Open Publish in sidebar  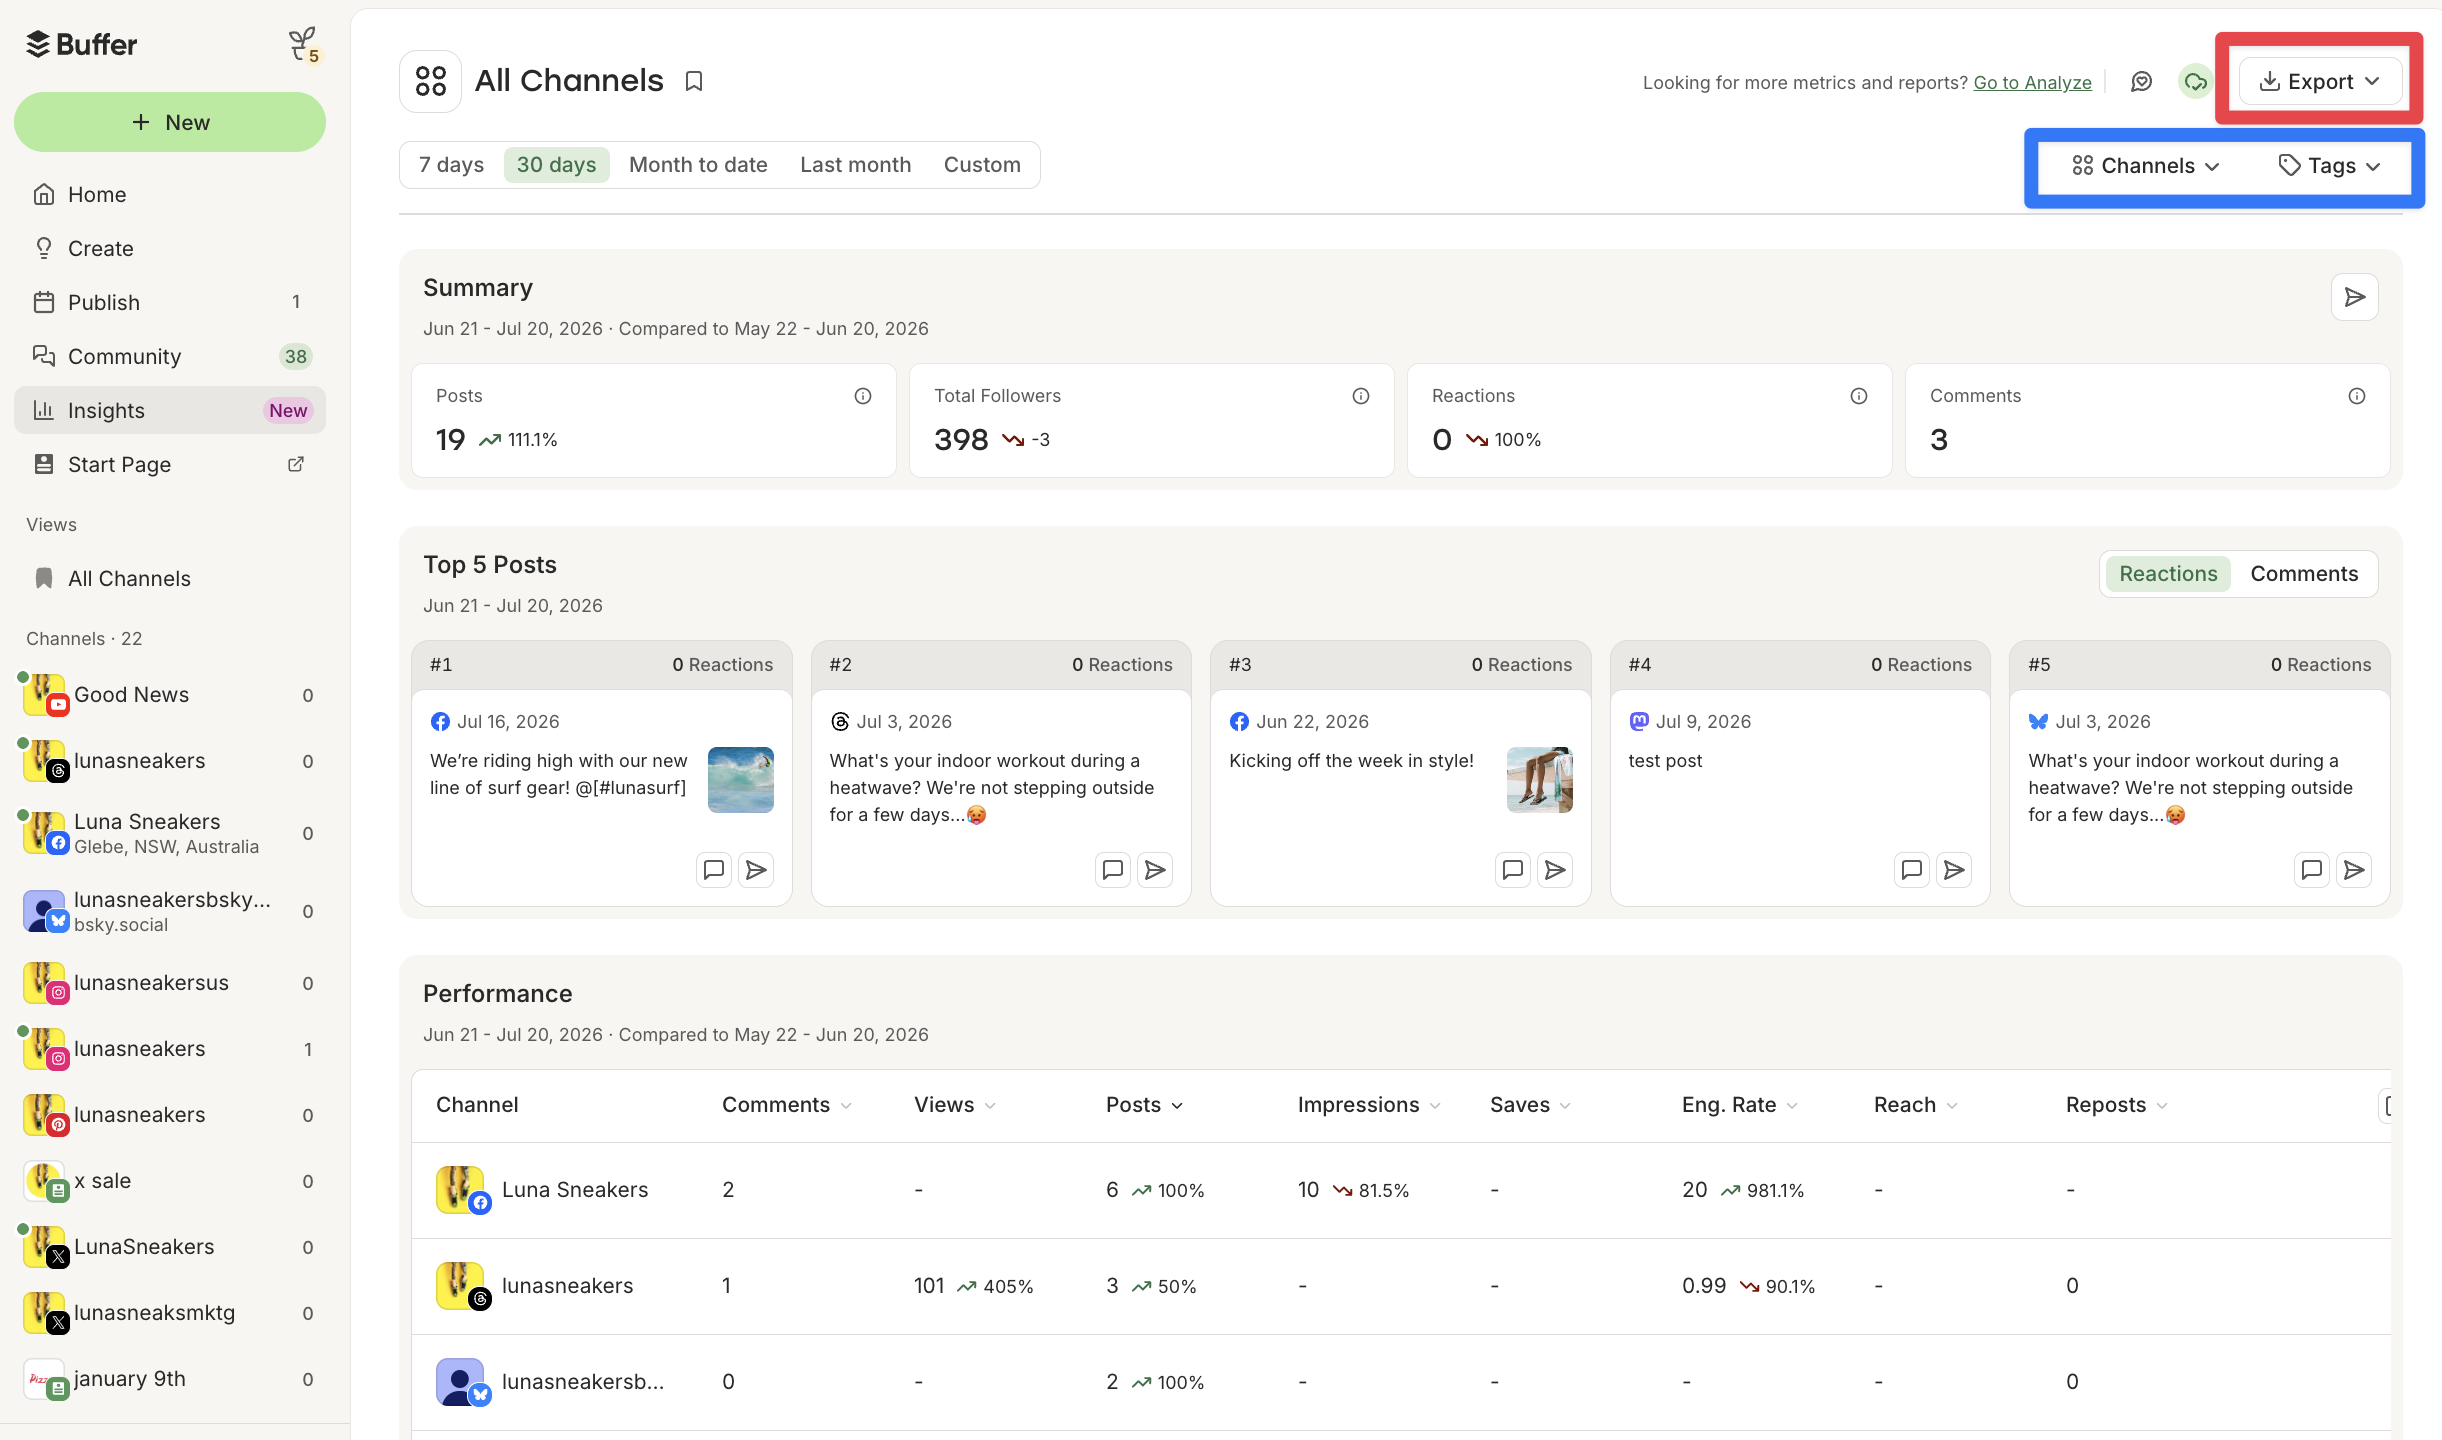click(170, 302)
